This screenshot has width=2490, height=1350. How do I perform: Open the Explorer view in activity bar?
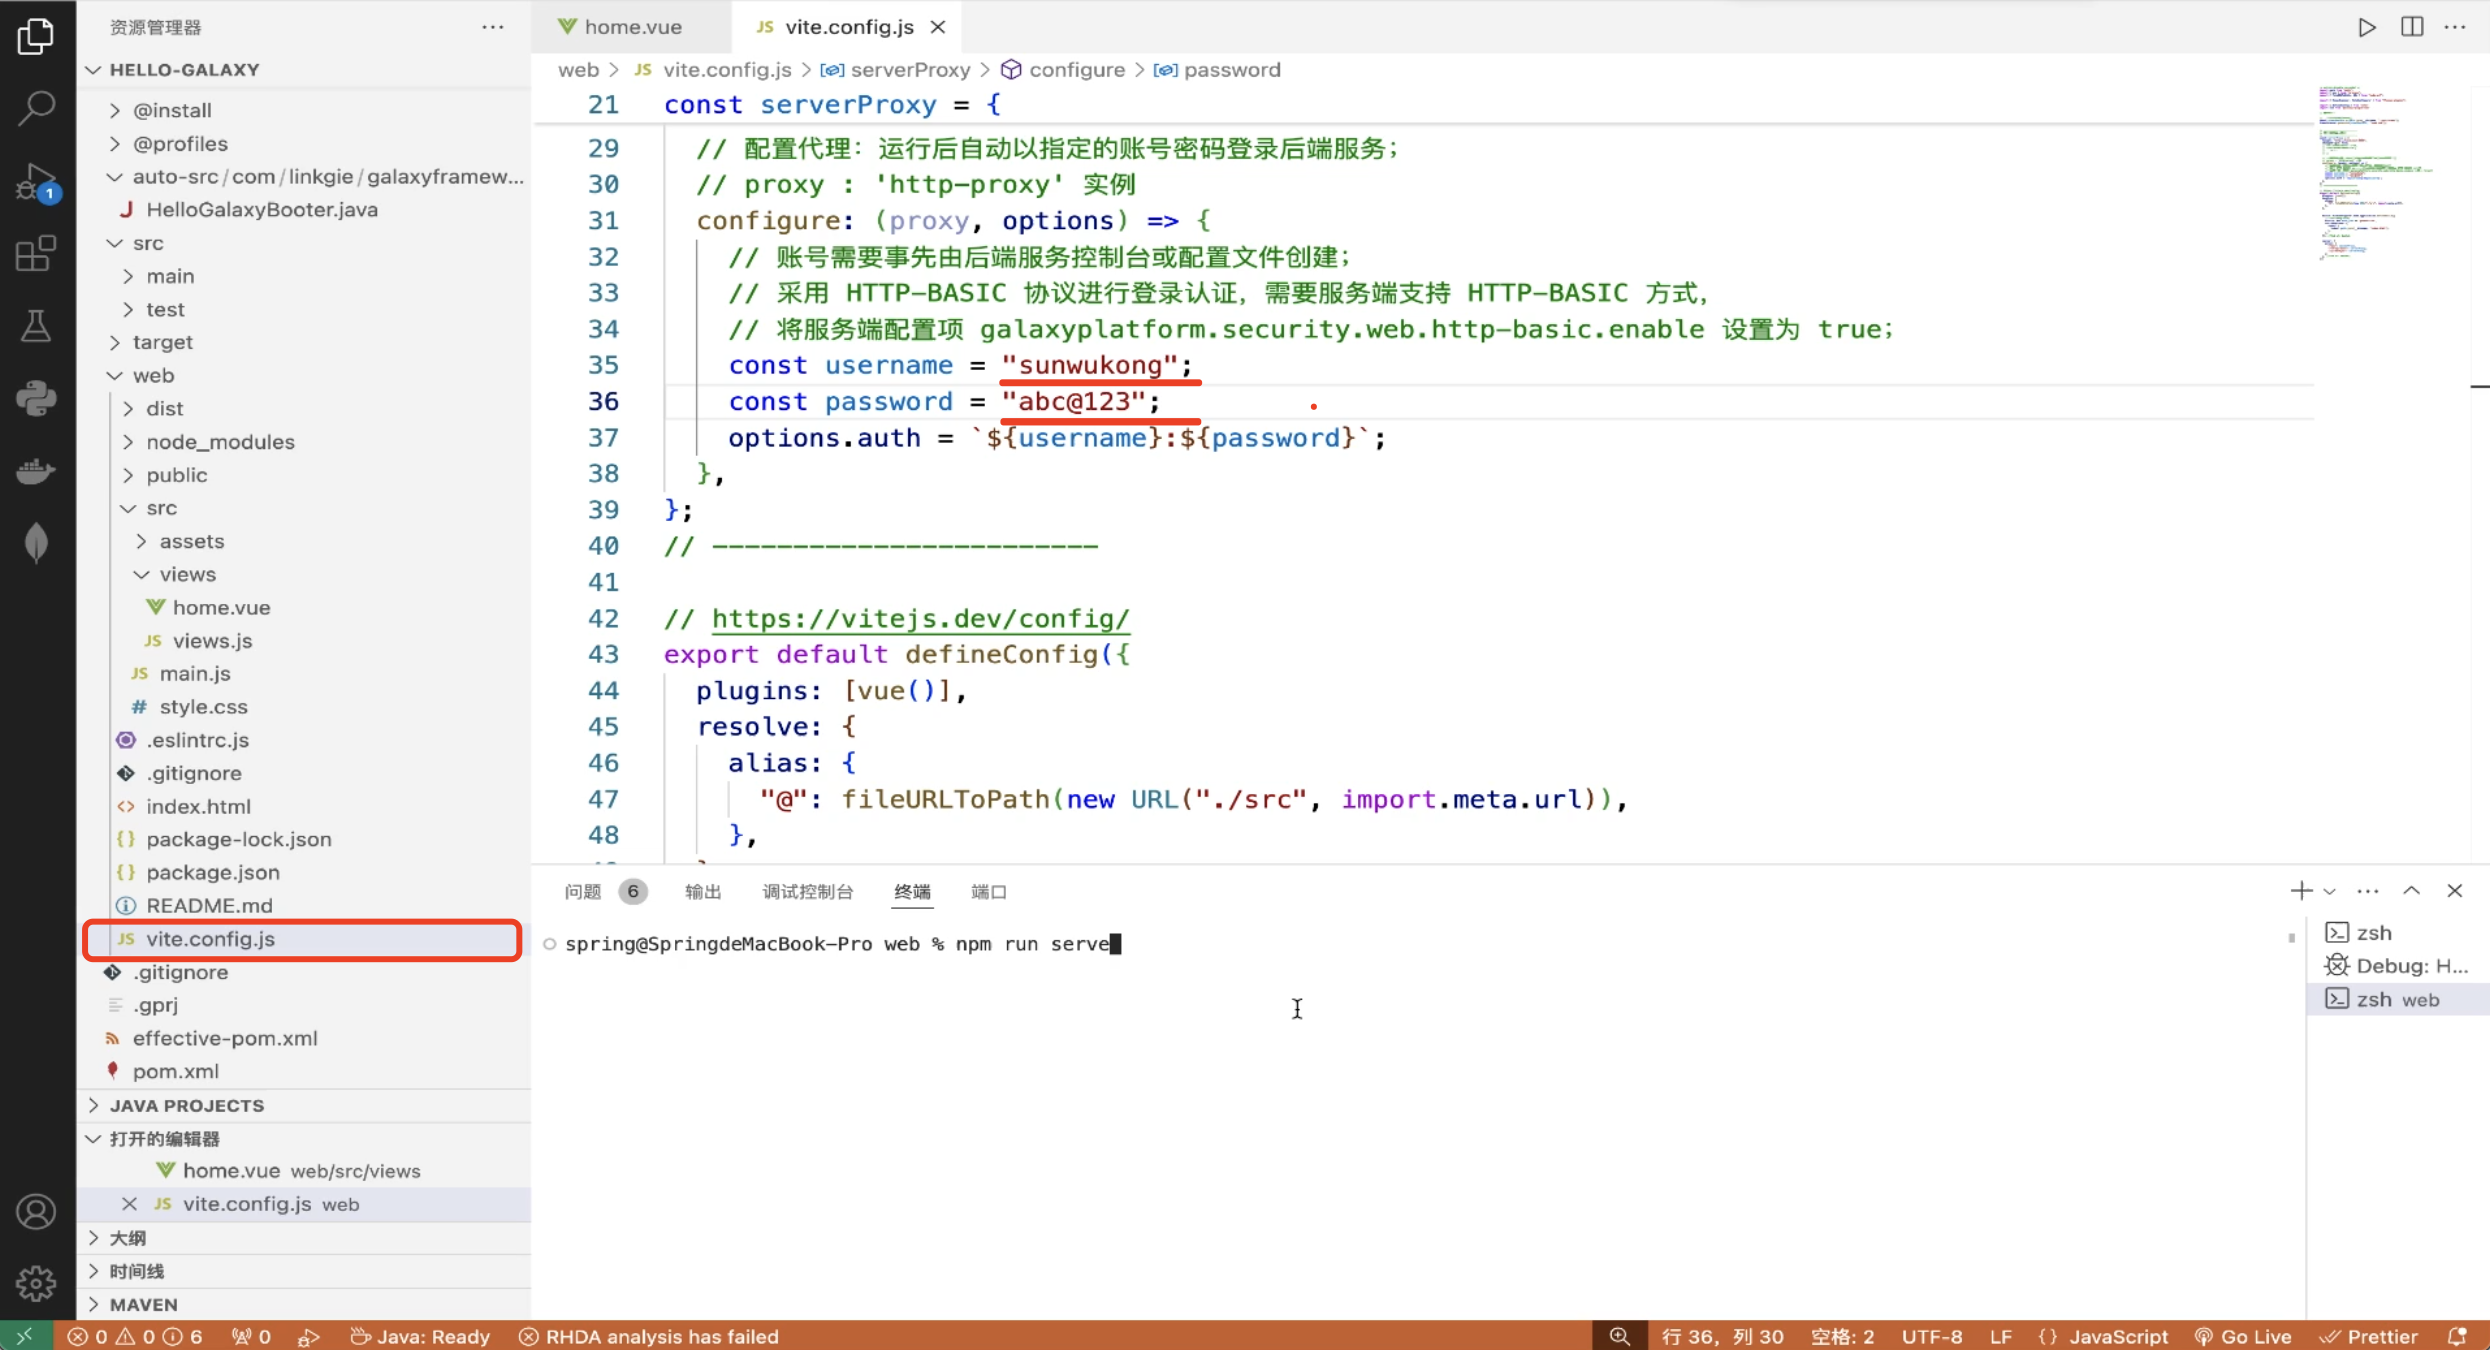36,36
